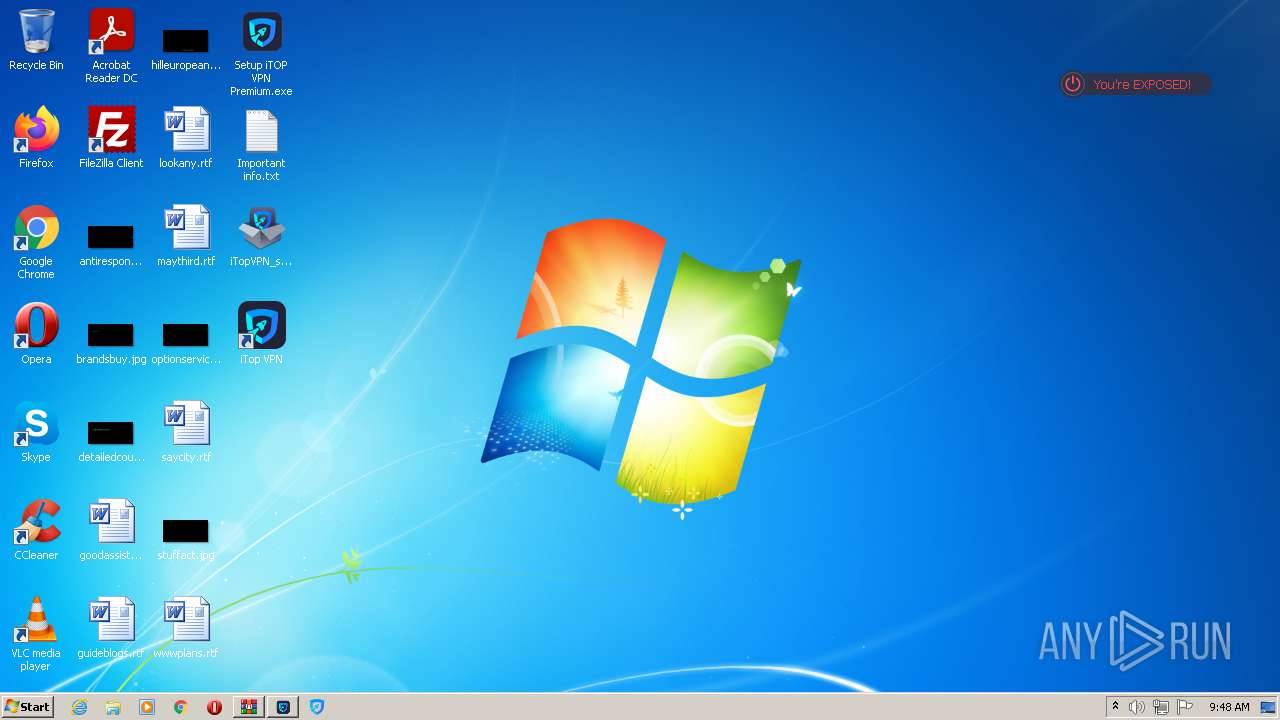Viewport: 1280px width, 720px height.
Task: Open Windows Explorer from the taskbar
Action: (113, 707)
